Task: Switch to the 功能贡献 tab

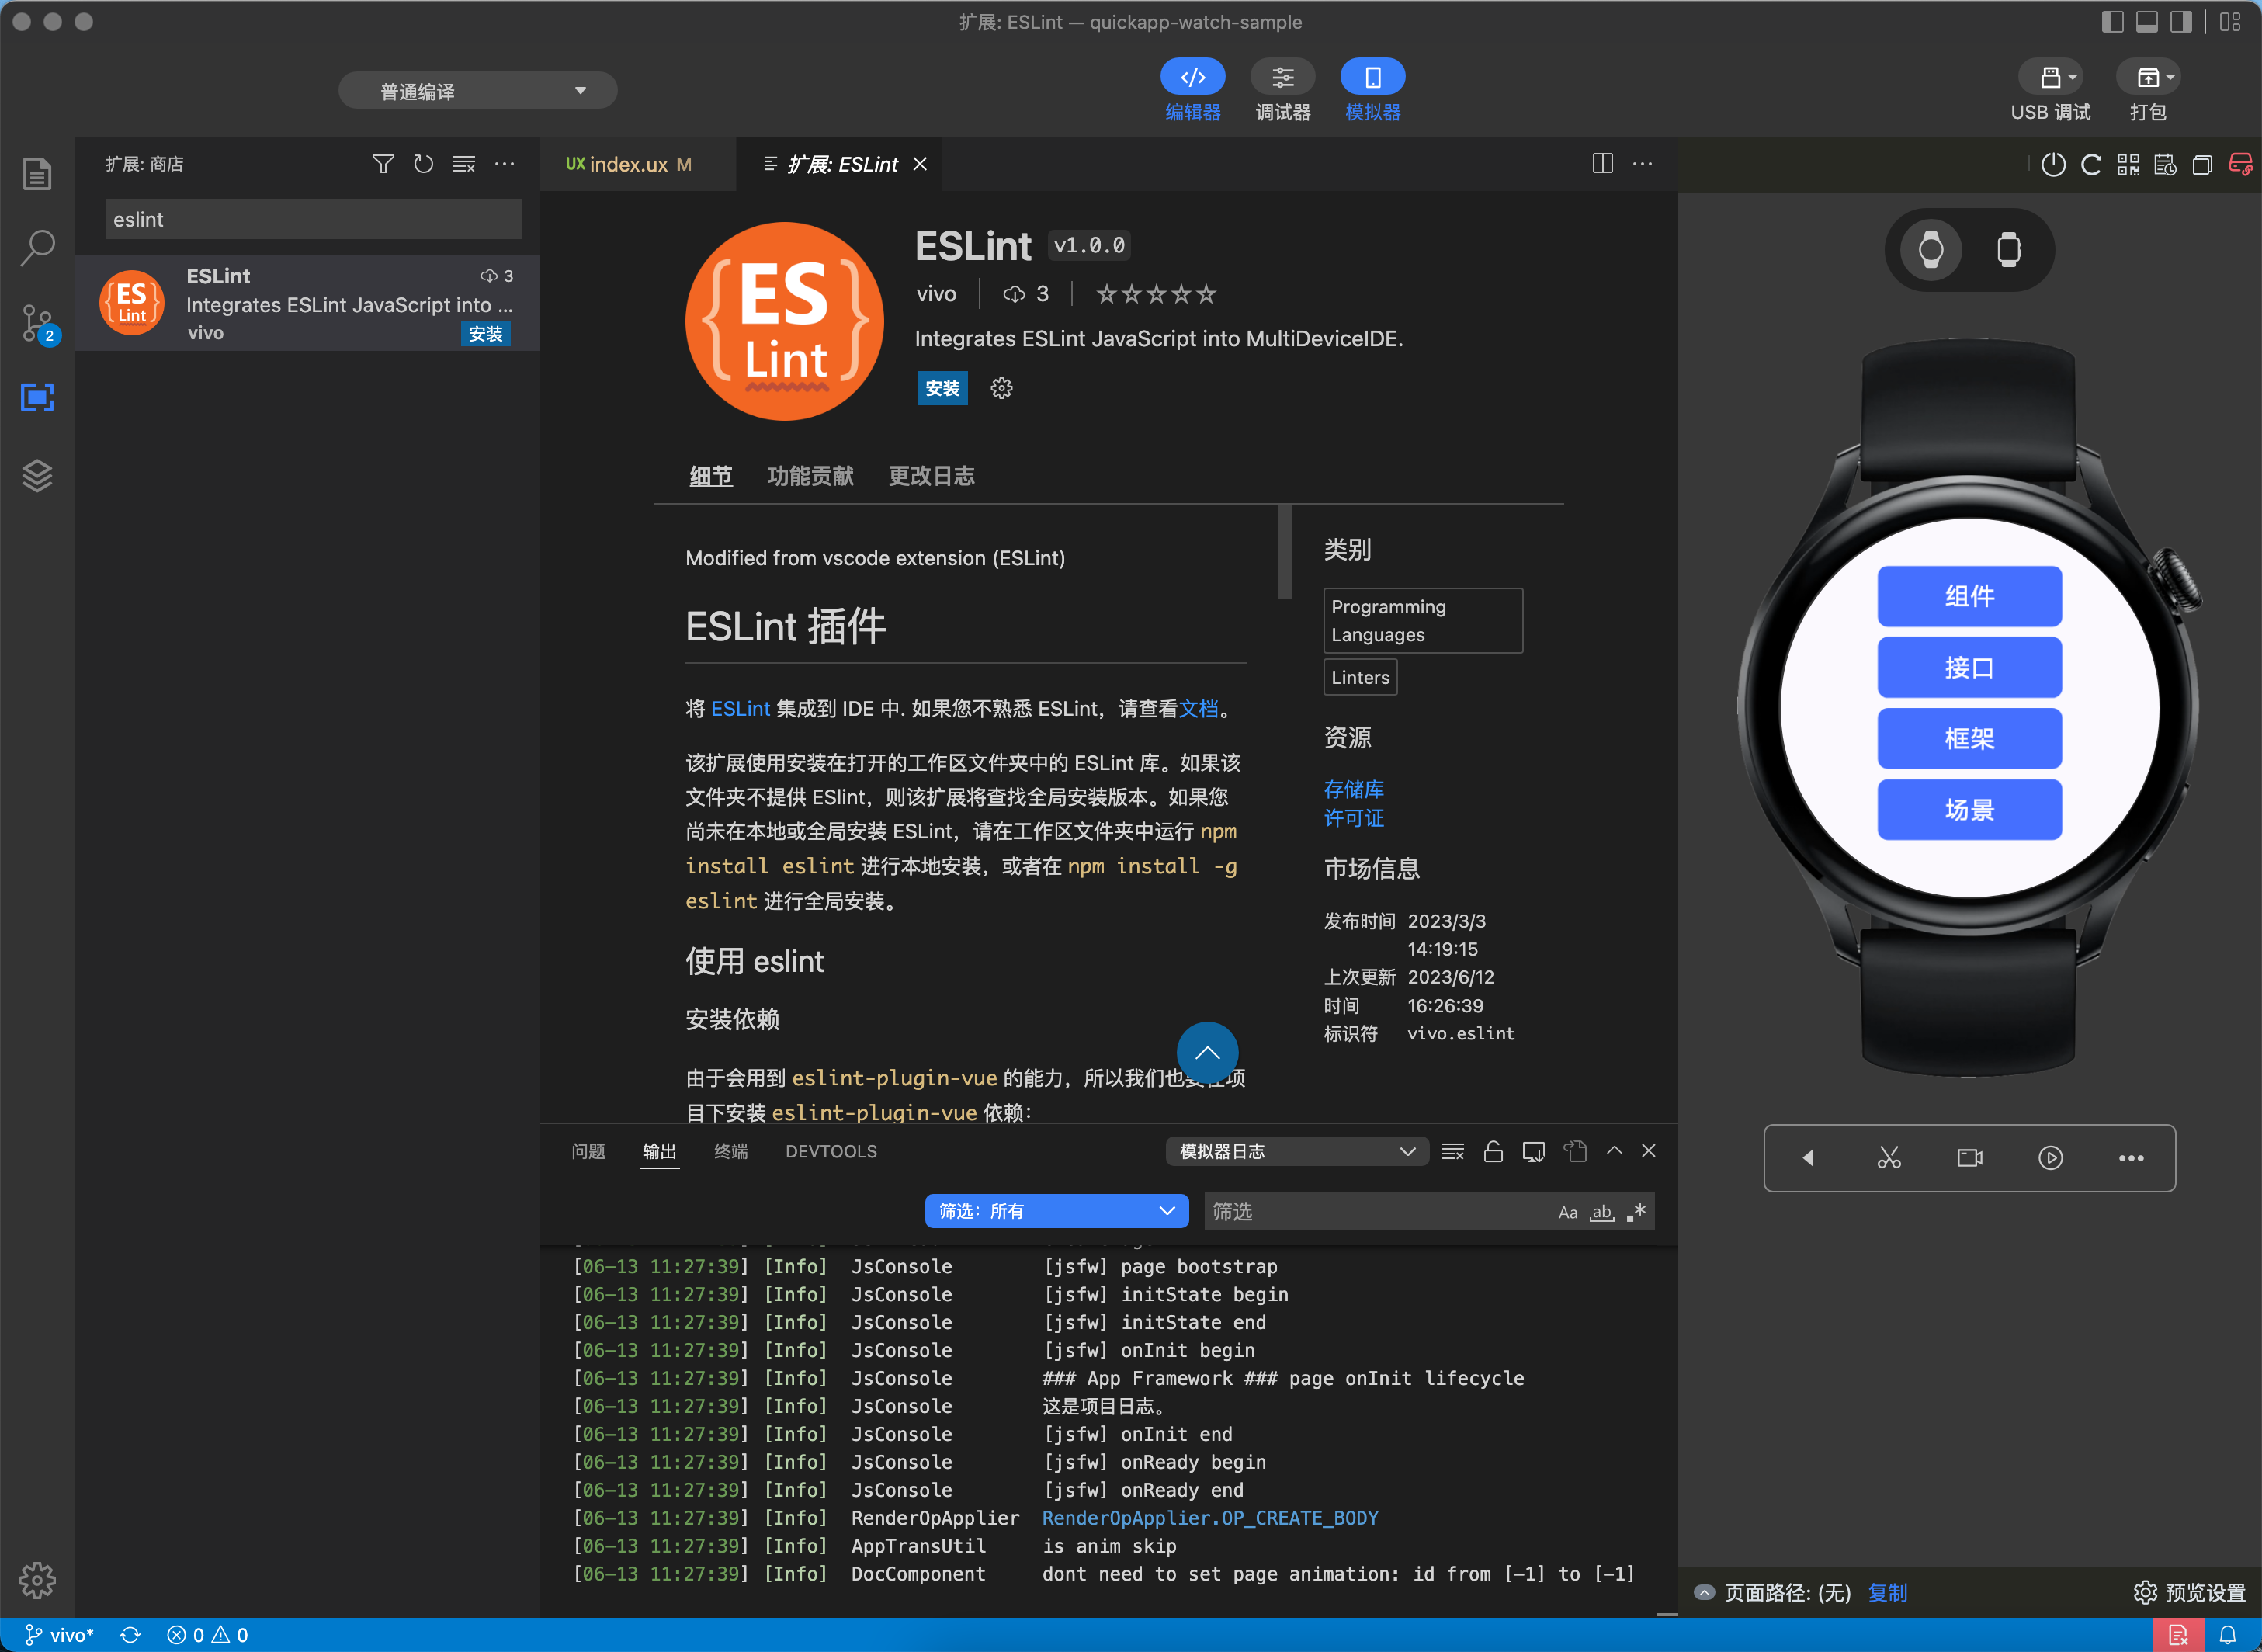Action: [810, 476]
